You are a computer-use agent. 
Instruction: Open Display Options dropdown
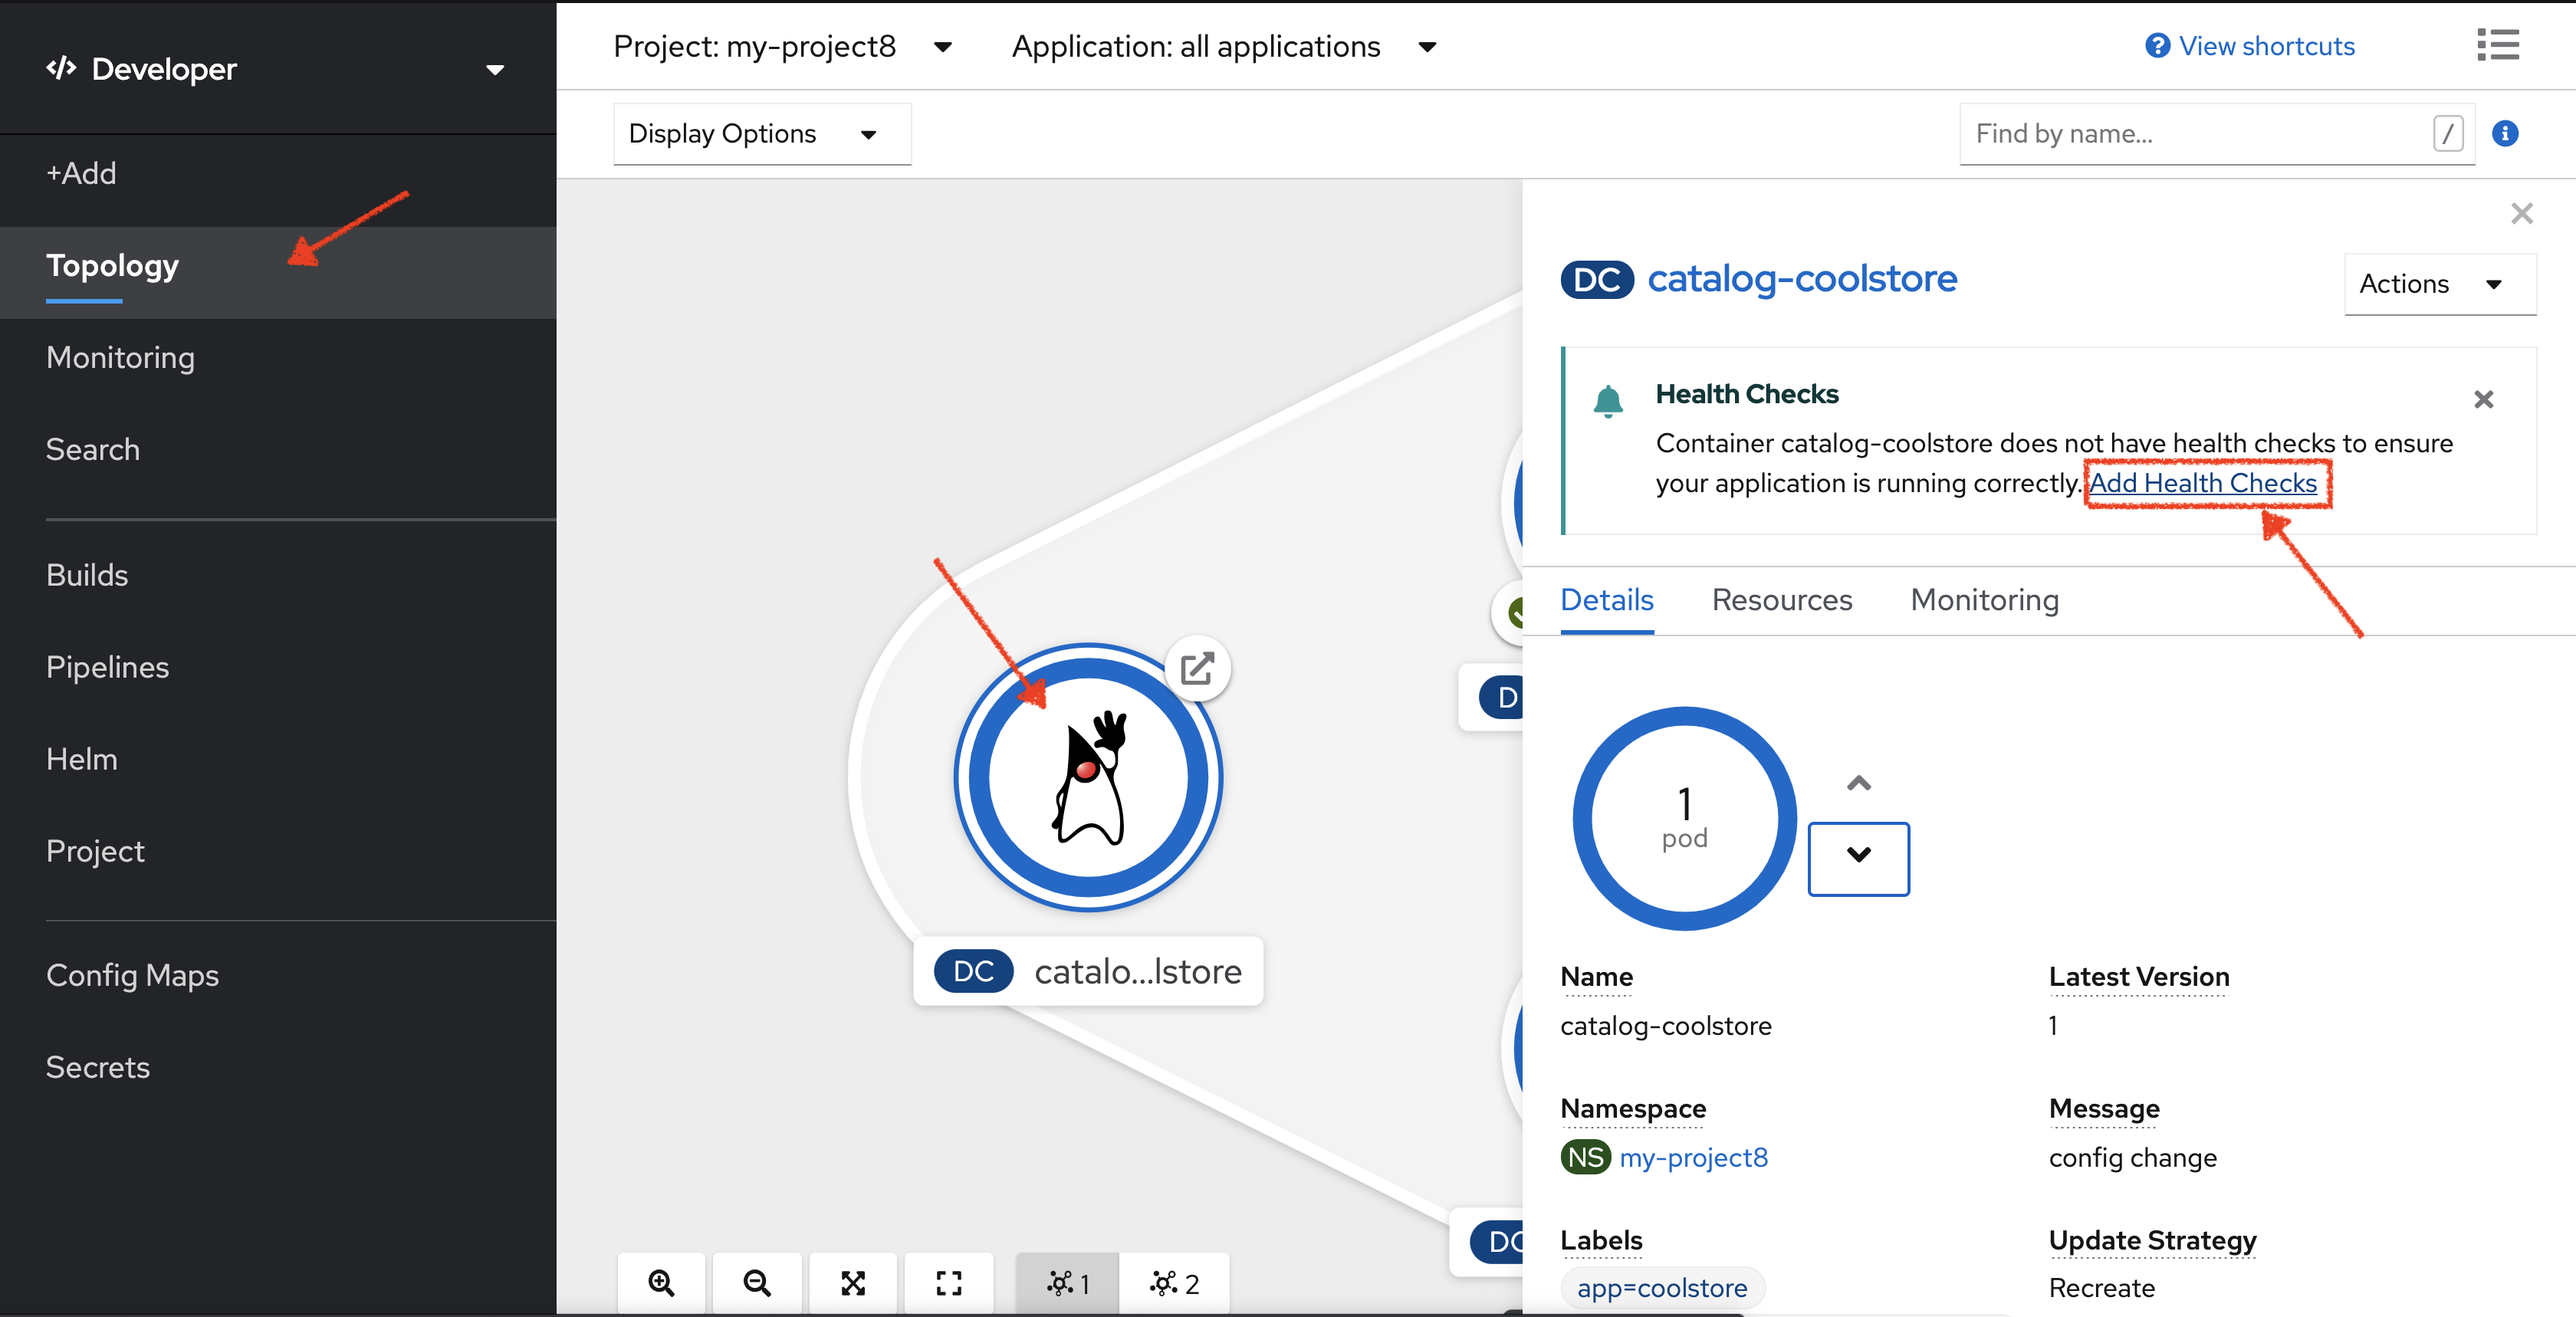point(754,134)
